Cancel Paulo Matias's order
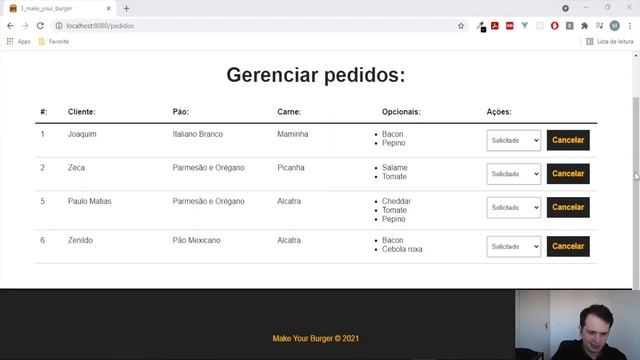640x360 pixels. [568, 207]
